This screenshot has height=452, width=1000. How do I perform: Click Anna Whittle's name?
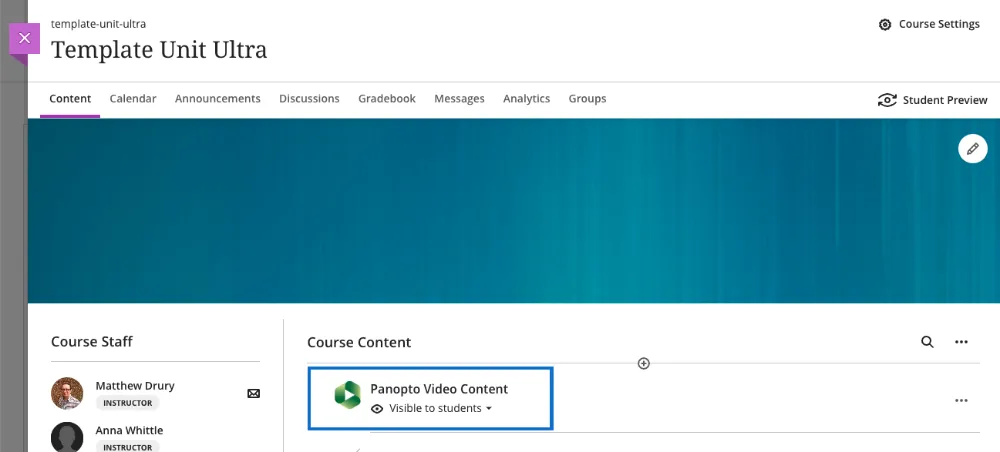pyautogui.click(x=129, y=430)
